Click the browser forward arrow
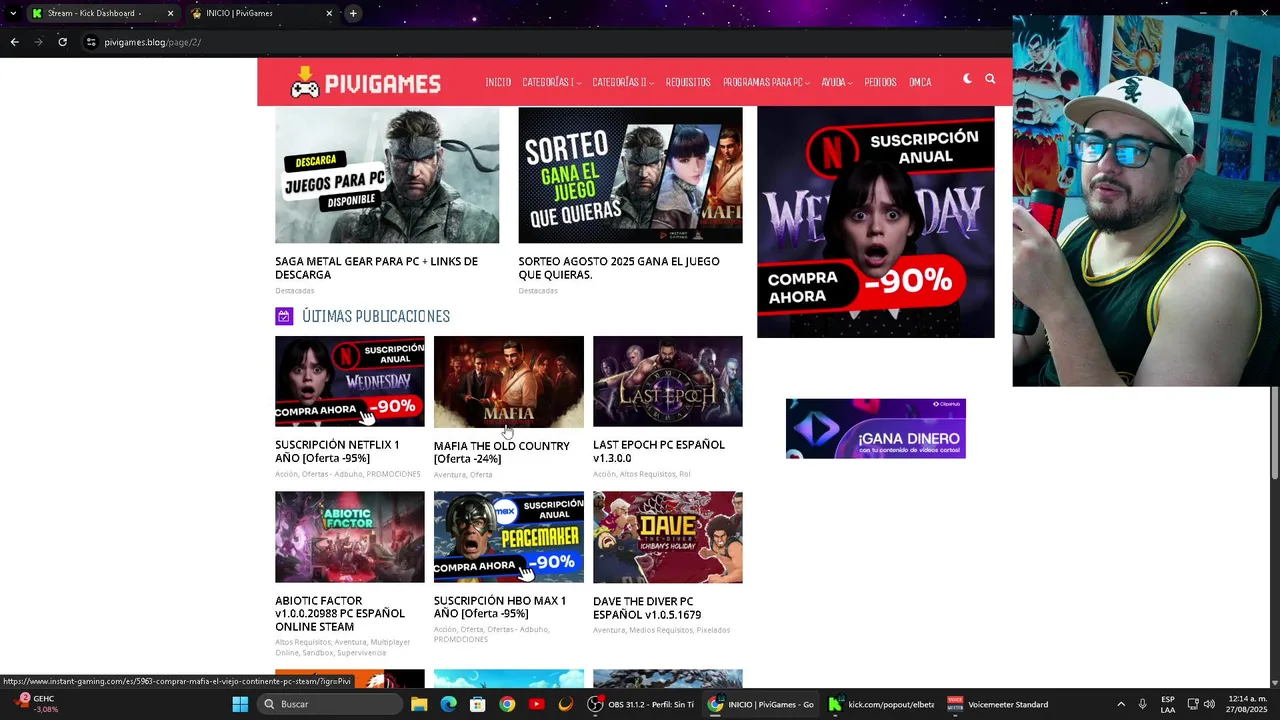The height and width of the screenshot is (720, 1280). click(38, 42)
